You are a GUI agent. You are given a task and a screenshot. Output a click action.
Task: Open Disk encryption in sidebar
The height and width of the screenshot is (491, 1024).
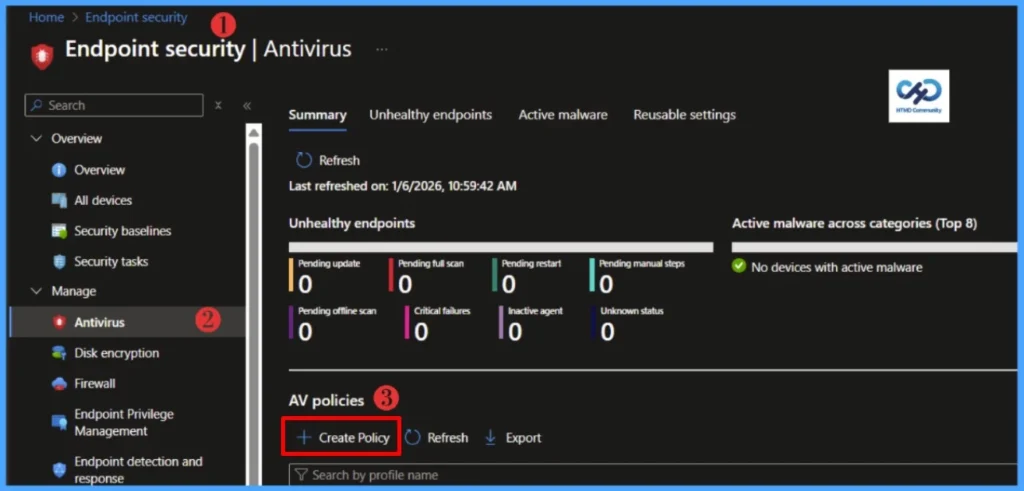pos(128,353)
